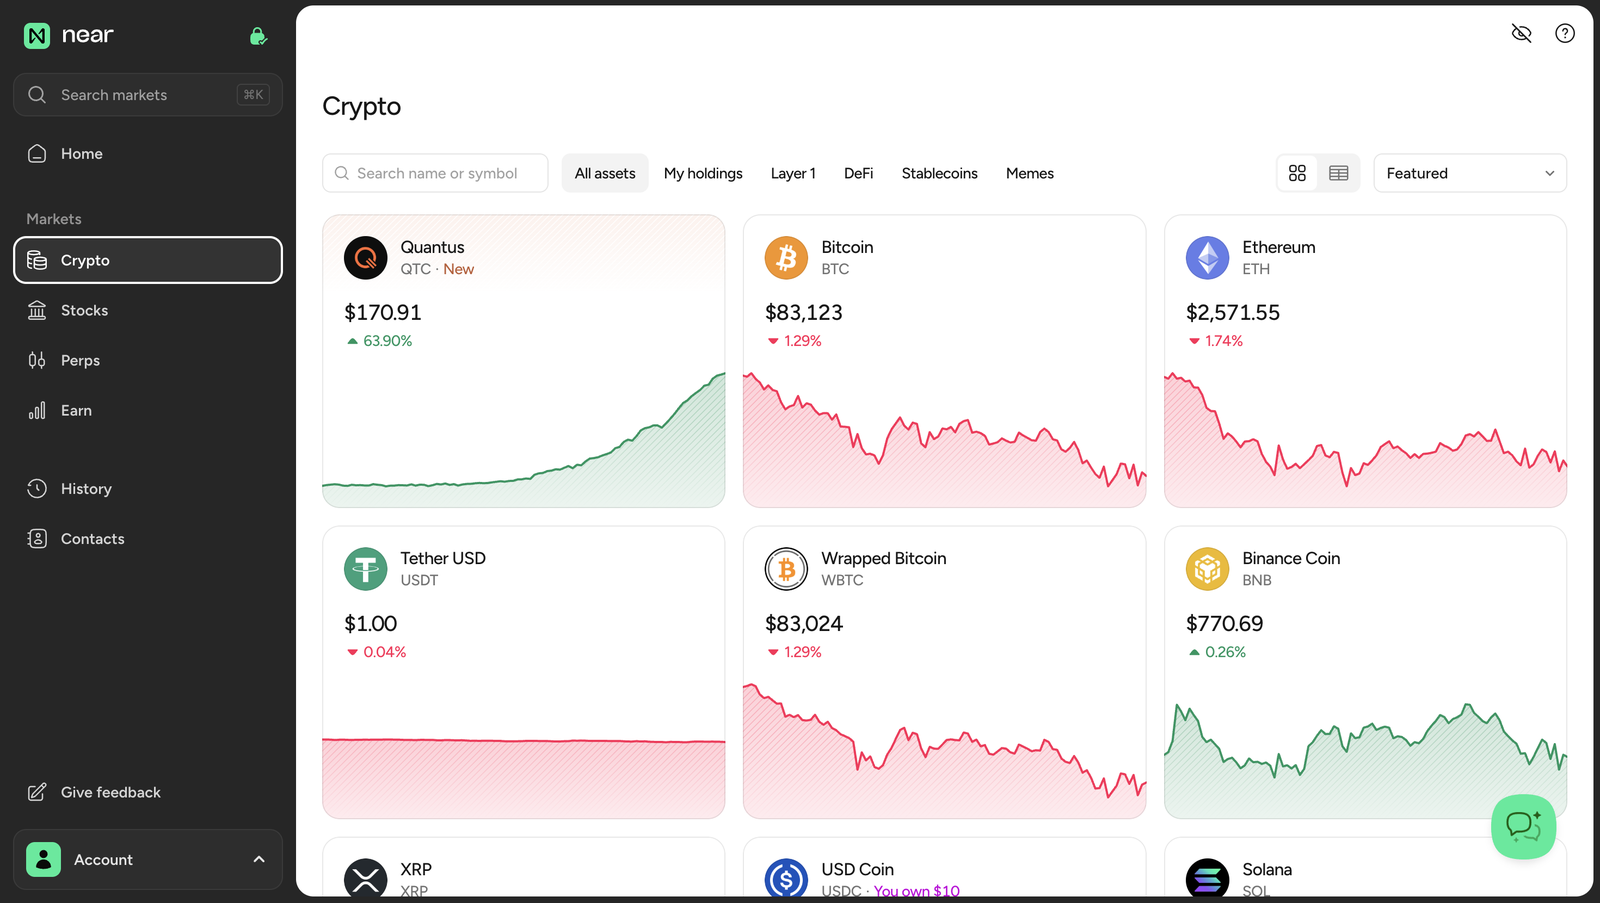Open the chat support bubble
Viewport: 1600px width, 903px height.
[x=1523, y=827]
